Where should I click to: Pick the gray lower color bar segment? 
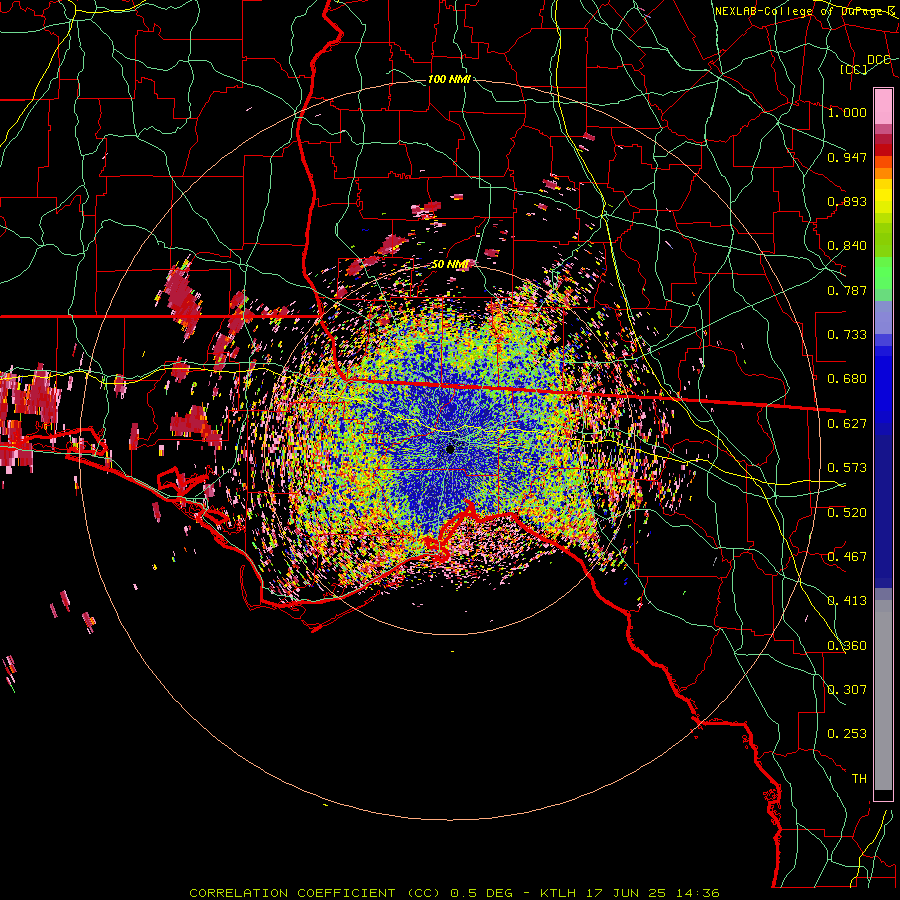883,695
